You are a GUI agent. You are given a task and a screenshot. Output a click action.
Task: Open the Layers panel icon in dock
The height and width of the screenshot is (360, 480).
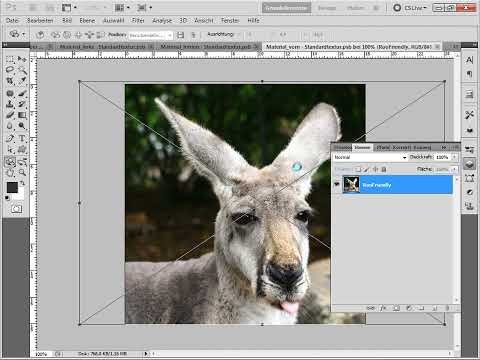pos(469,164)
